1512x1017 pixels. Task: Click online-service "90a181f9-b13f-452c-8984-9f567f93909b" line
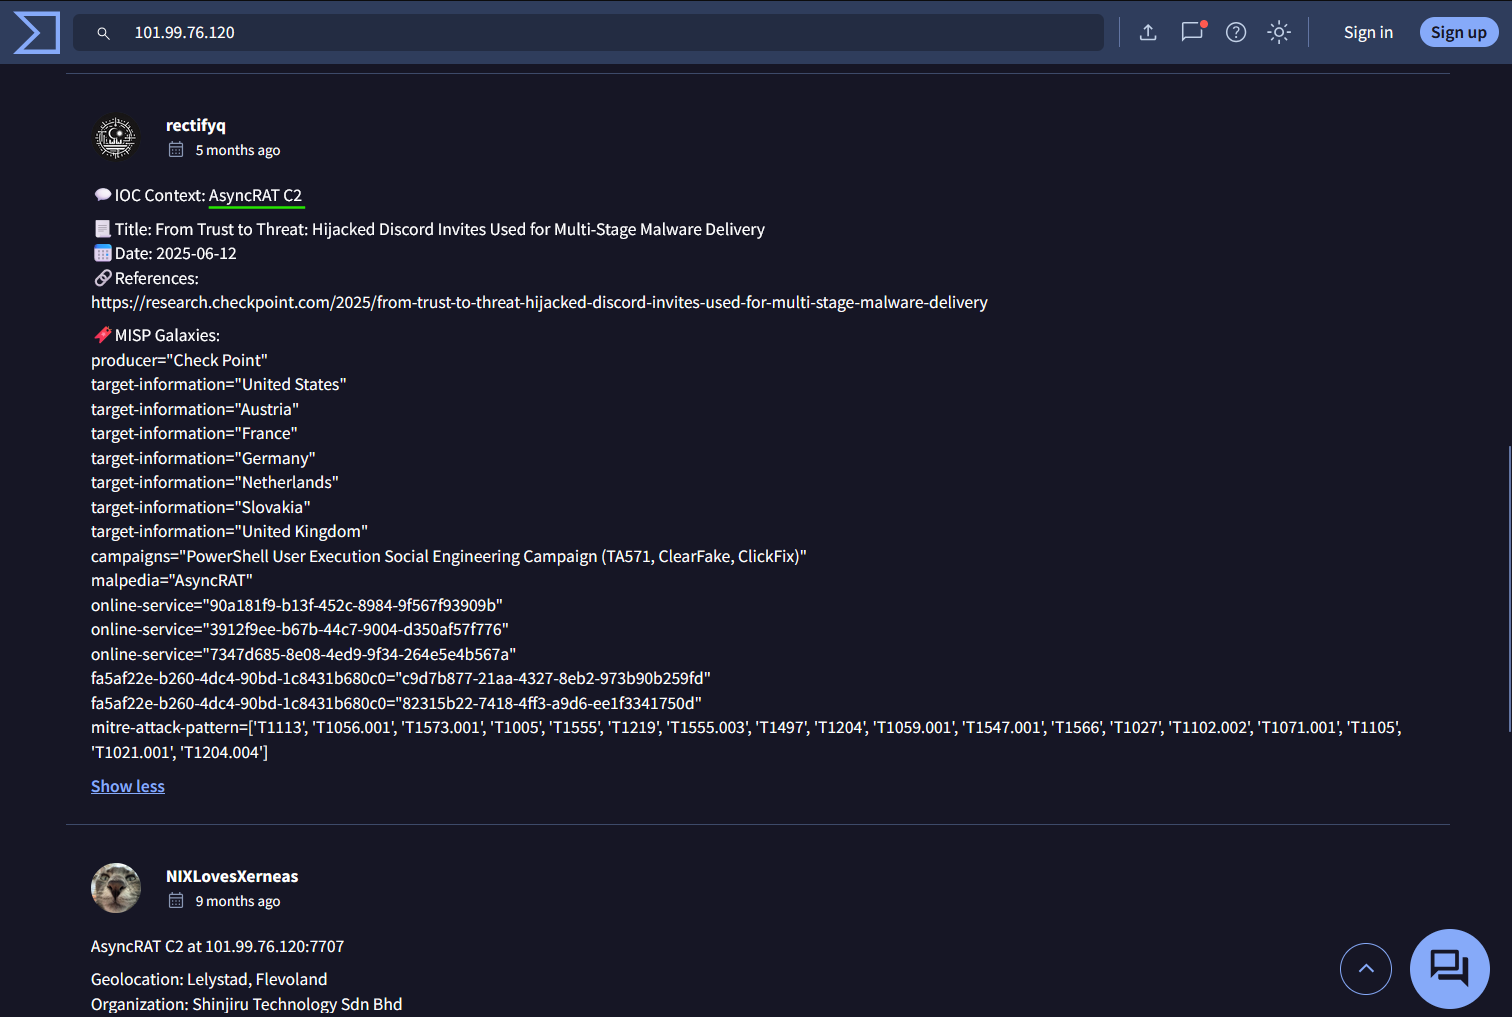coord(297,605)
